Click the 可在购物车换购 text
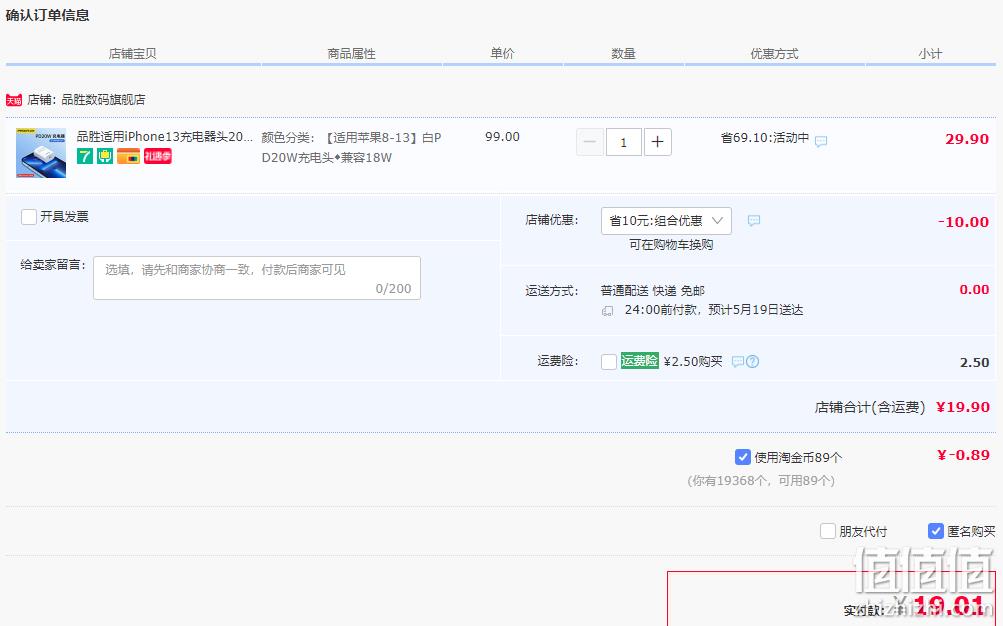Viewport: 1003px width, 626px height. point(671,244)
